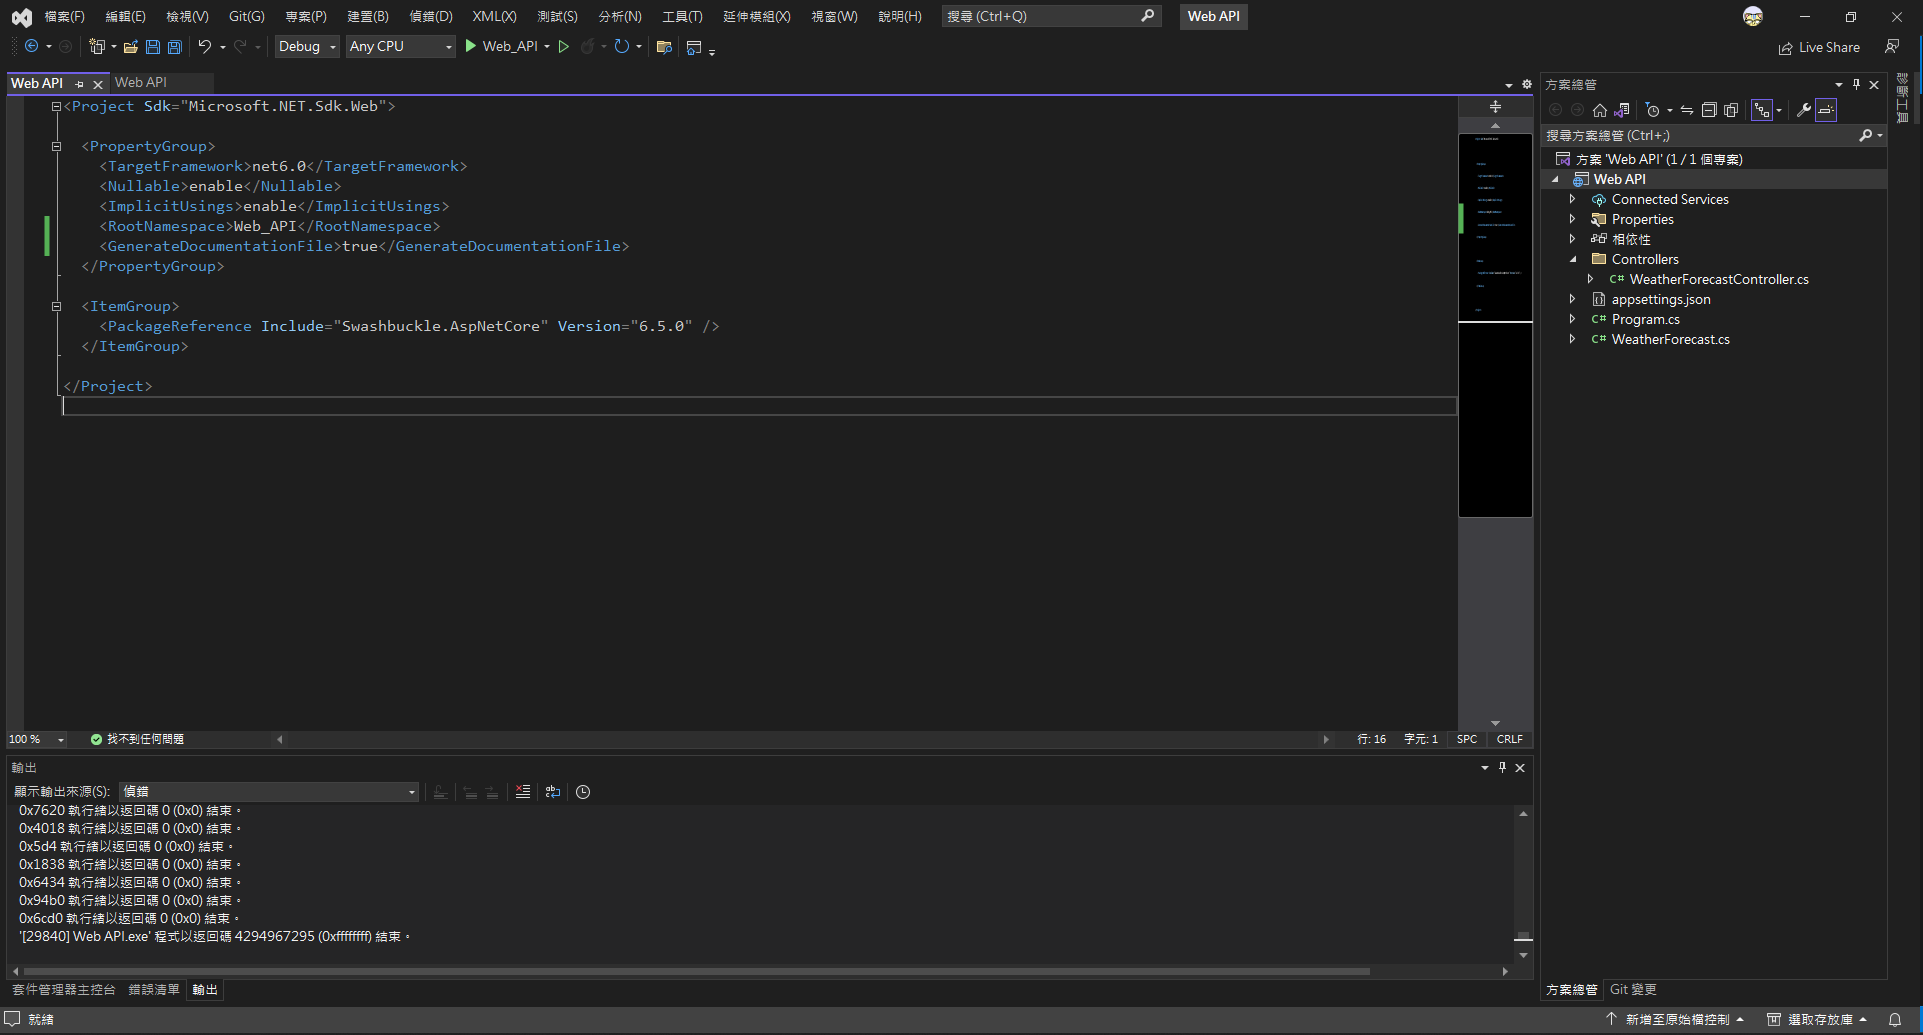Click the undo arrow icon
This screenshot has width=1923, height=1035.
point(204,46)
